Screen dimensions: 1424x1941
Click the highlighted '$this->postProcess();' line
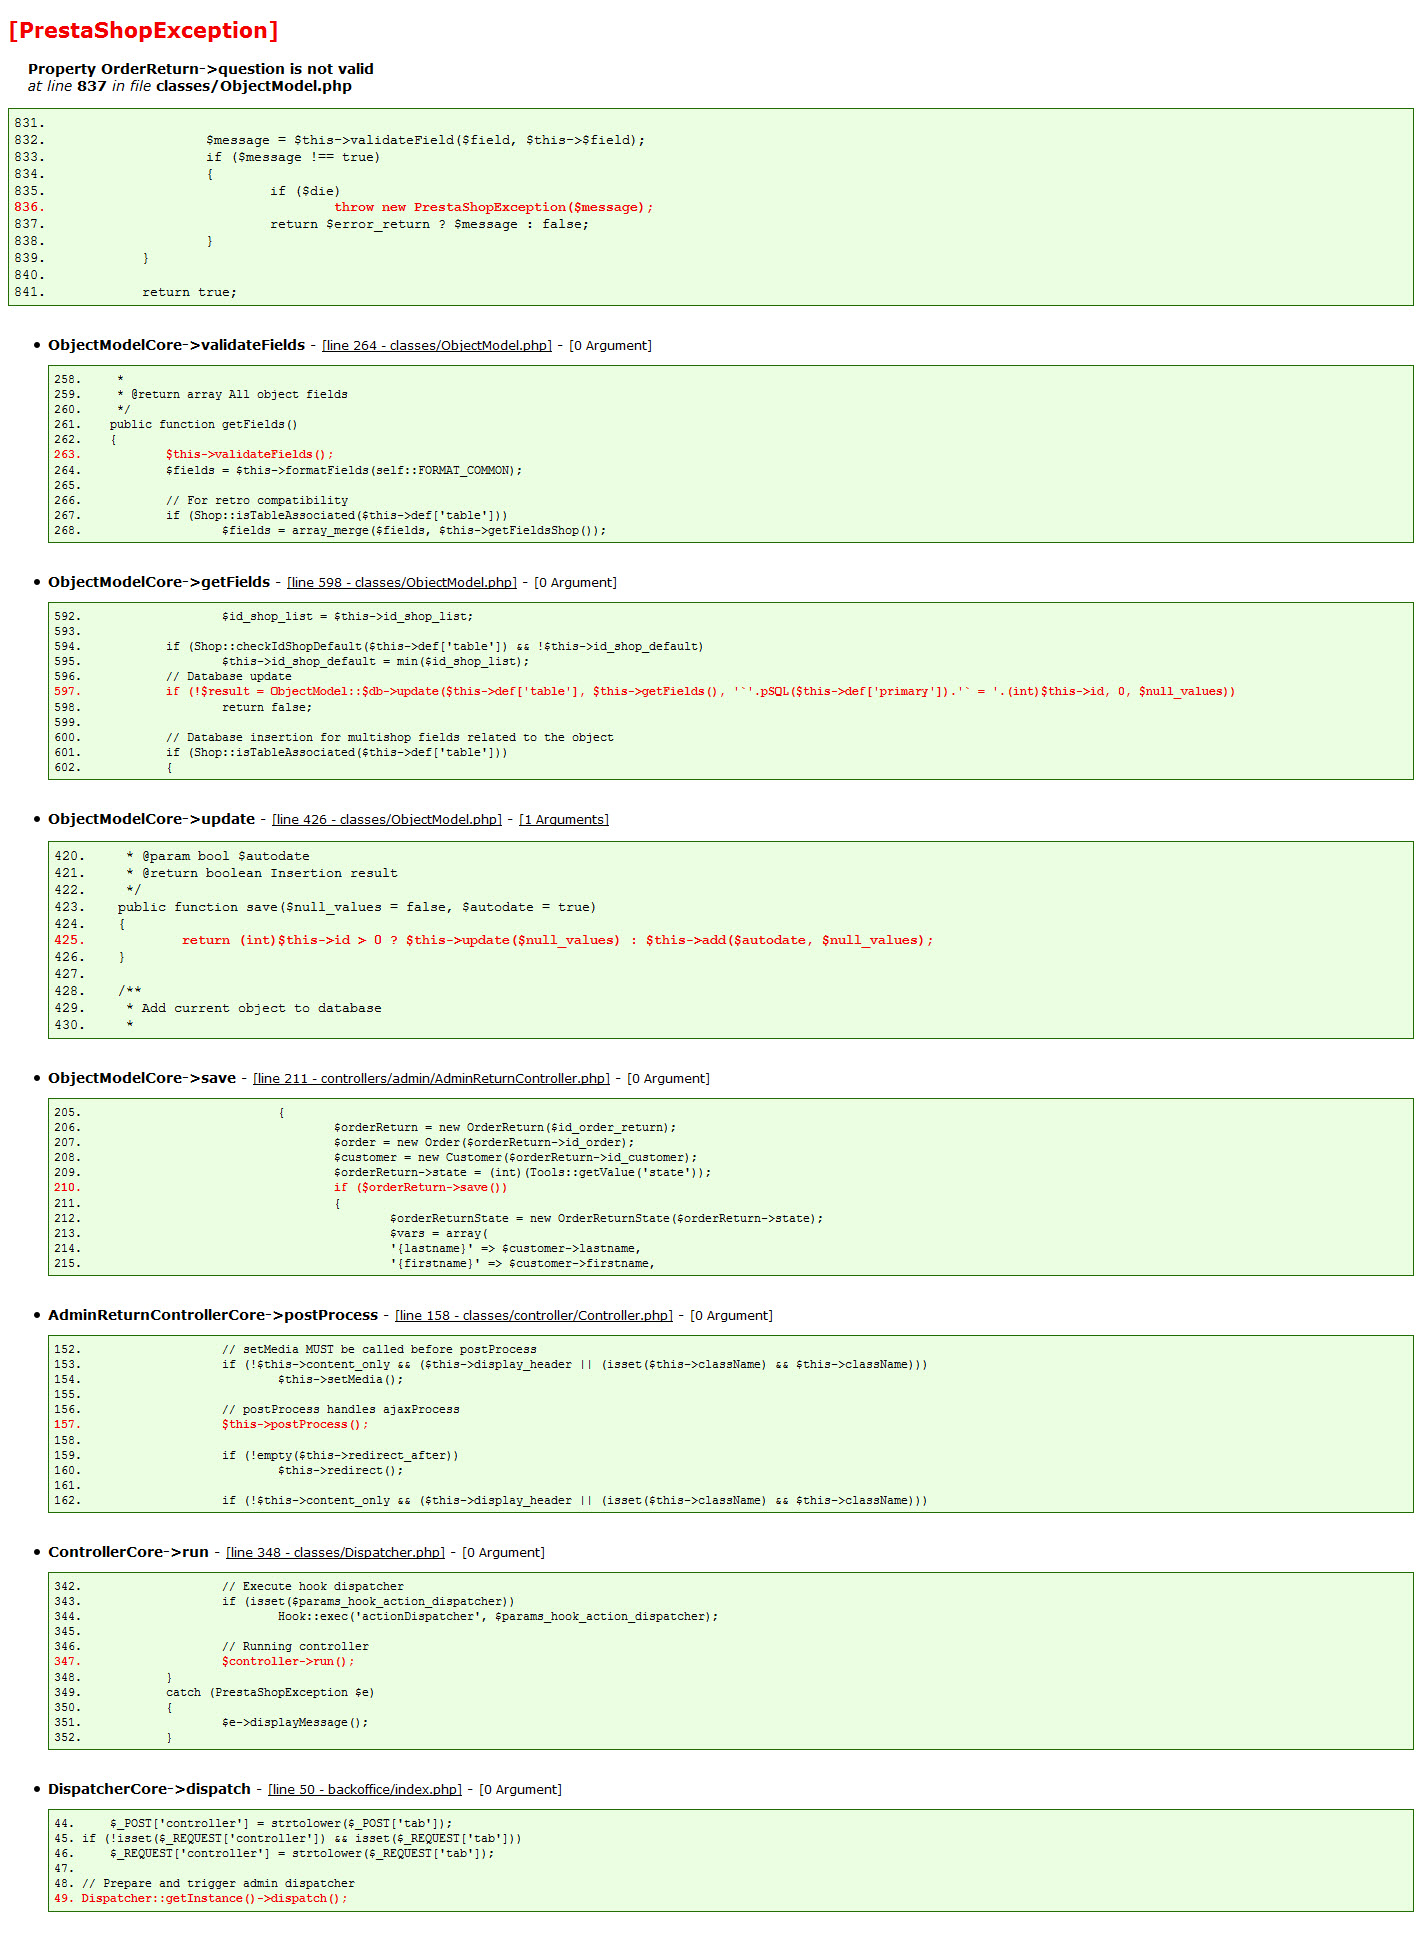point(295,1425)
